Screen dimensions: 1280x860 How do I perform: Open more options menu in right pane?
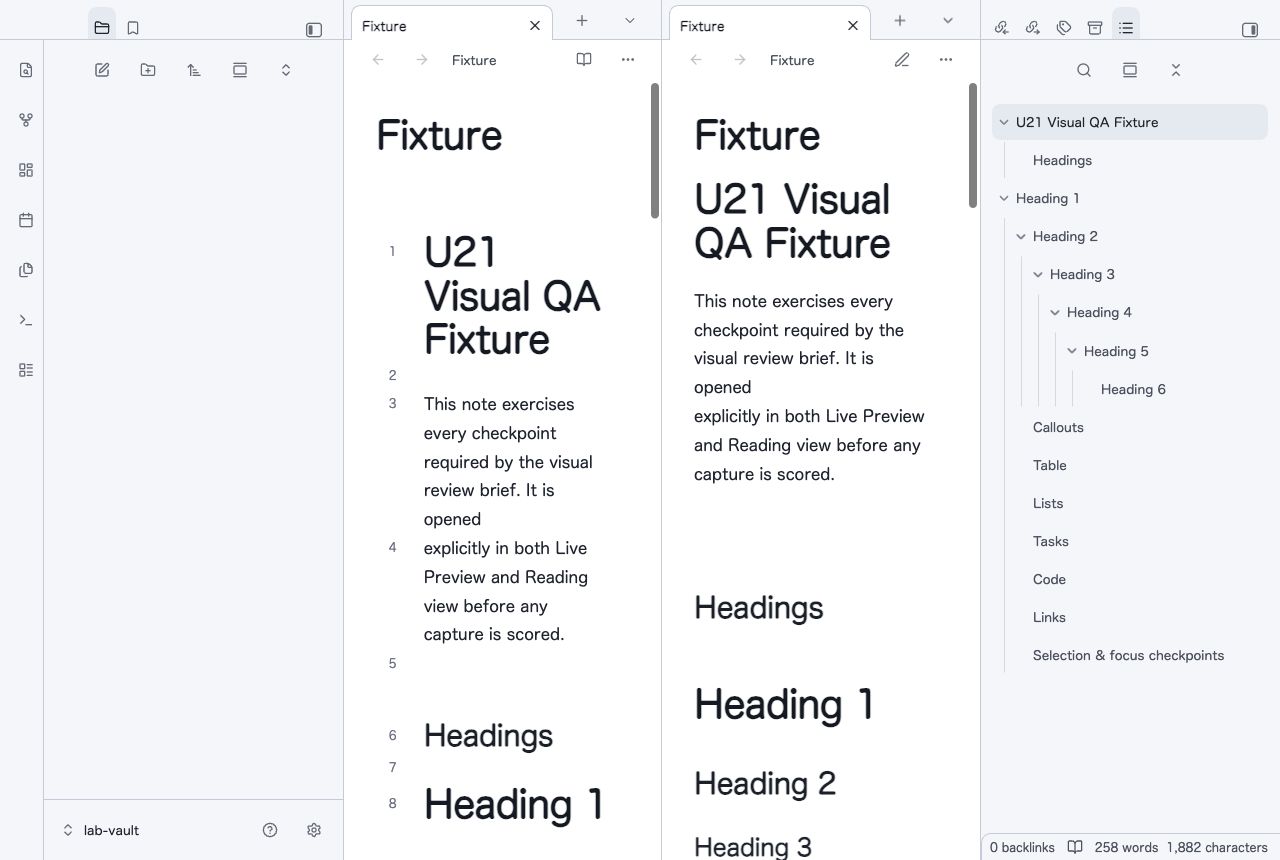(x=946, y=60)
